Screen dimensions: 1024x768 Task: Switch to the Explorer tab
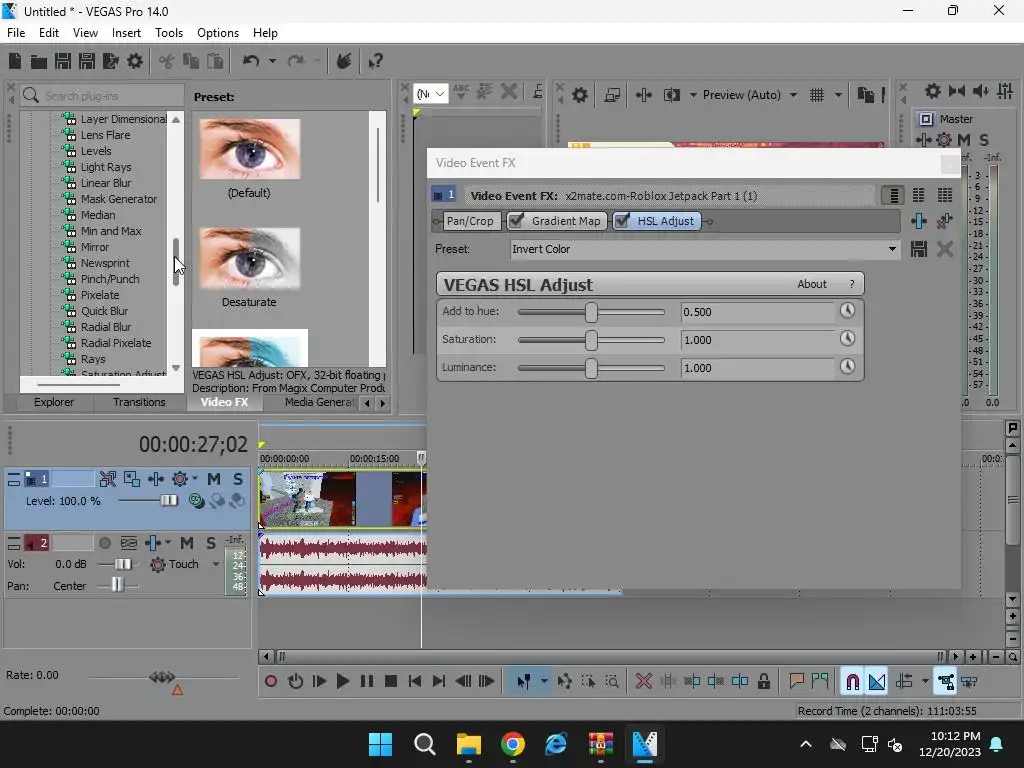54,402
